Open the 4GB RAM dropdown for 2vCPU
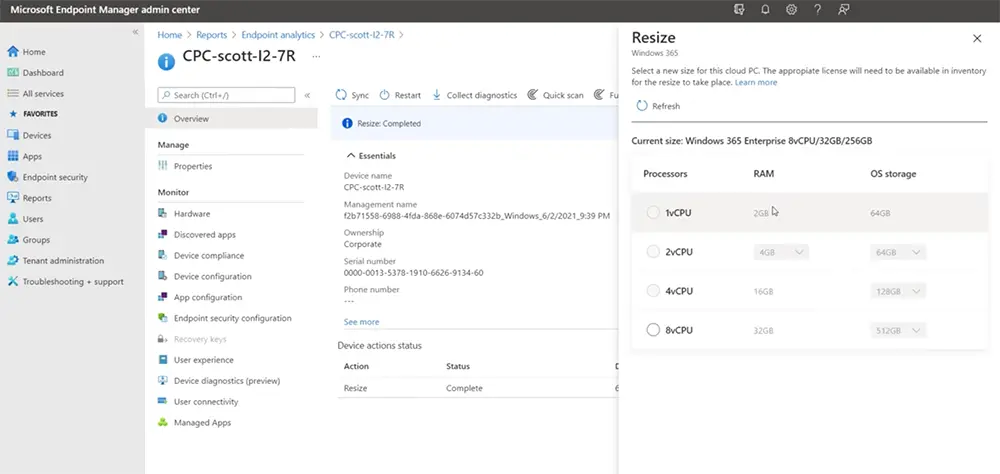 [781, 252]
